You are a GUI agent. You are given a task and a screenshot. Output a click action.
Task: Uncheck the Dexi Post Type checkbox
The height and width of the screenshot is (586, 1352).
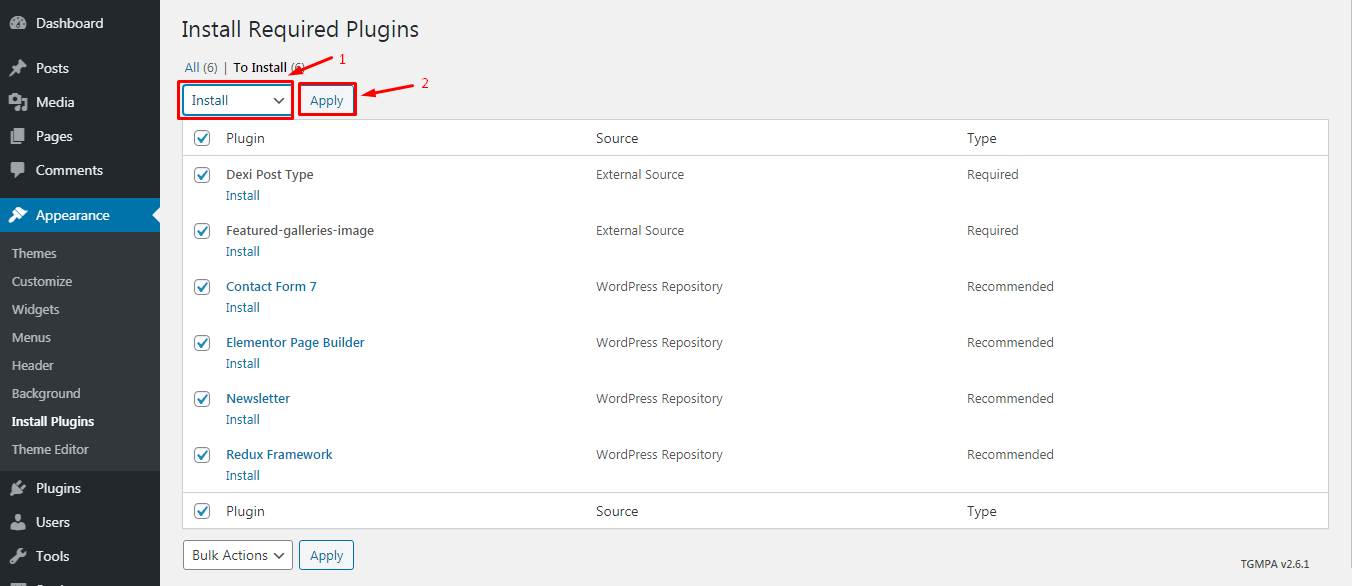(202, 175)
